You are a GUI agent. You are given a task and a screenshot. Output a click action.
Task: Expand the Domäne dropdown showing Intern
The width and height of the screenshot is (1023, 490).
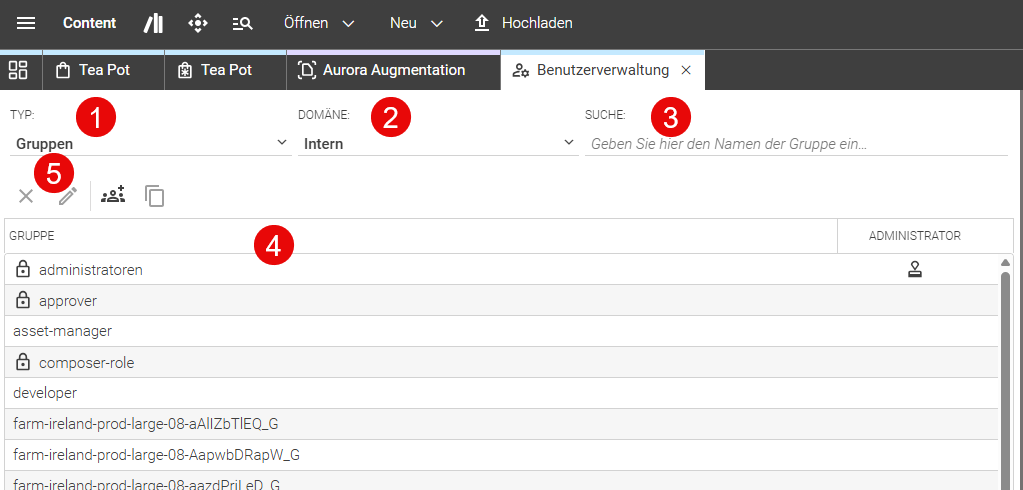point(438,144)
